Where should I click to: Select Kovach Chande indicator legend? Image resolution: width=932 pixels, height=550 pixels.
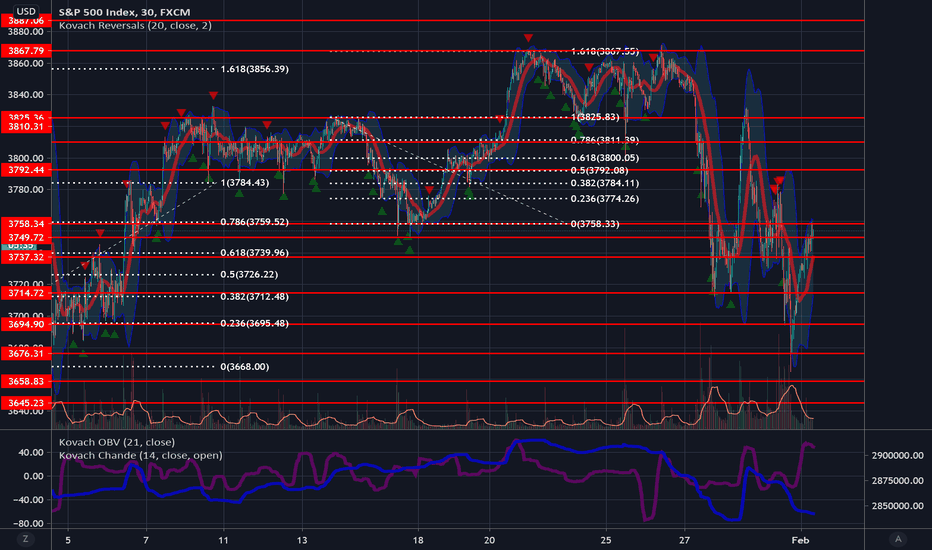tap(140, 455)
